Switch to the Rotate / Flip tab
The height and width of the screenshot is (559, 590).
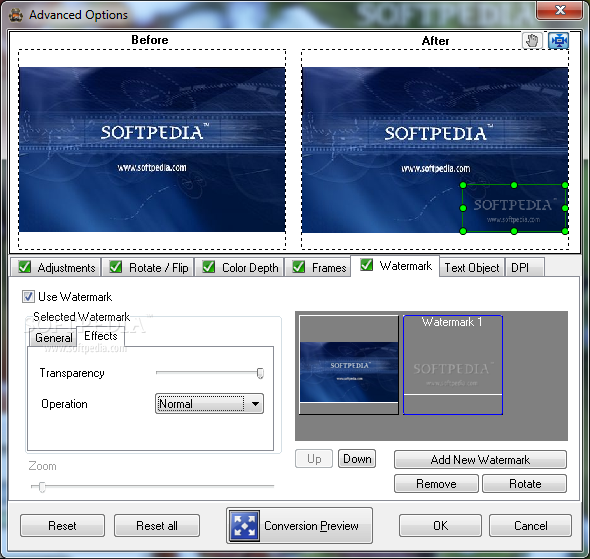click(x=148, y=267)
